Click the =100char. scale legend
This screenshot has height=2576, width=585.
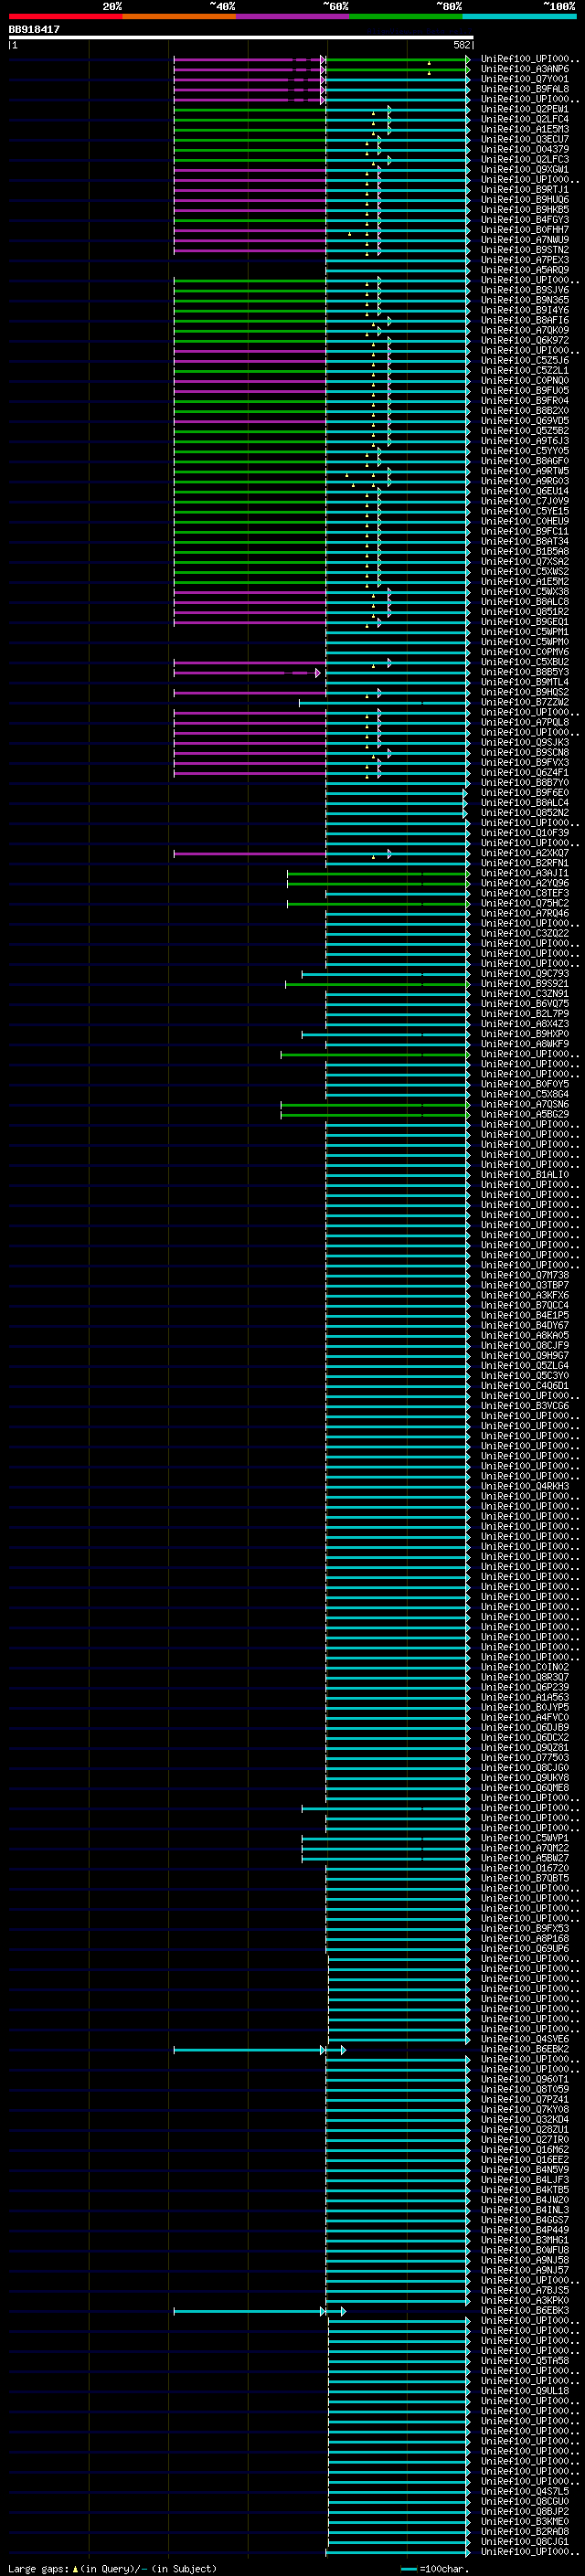pyautogui.click(x=435, y=2569)
